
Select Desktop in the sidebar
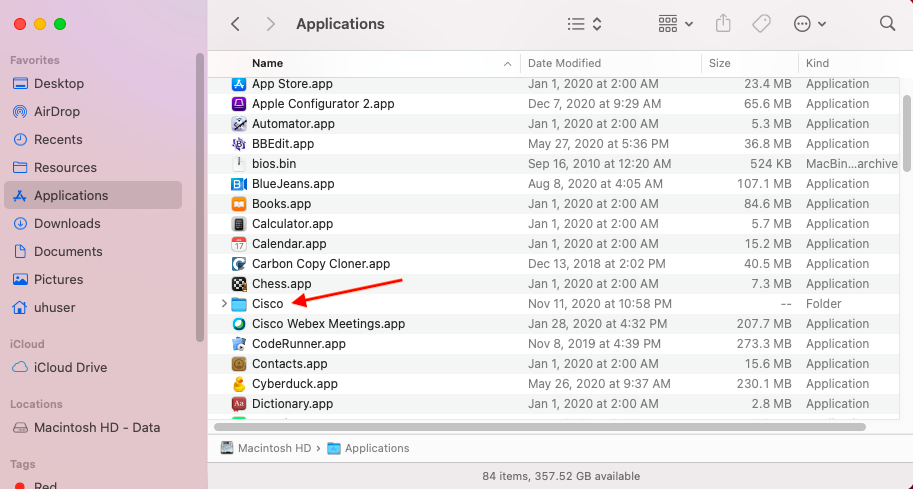pos(93,84)
